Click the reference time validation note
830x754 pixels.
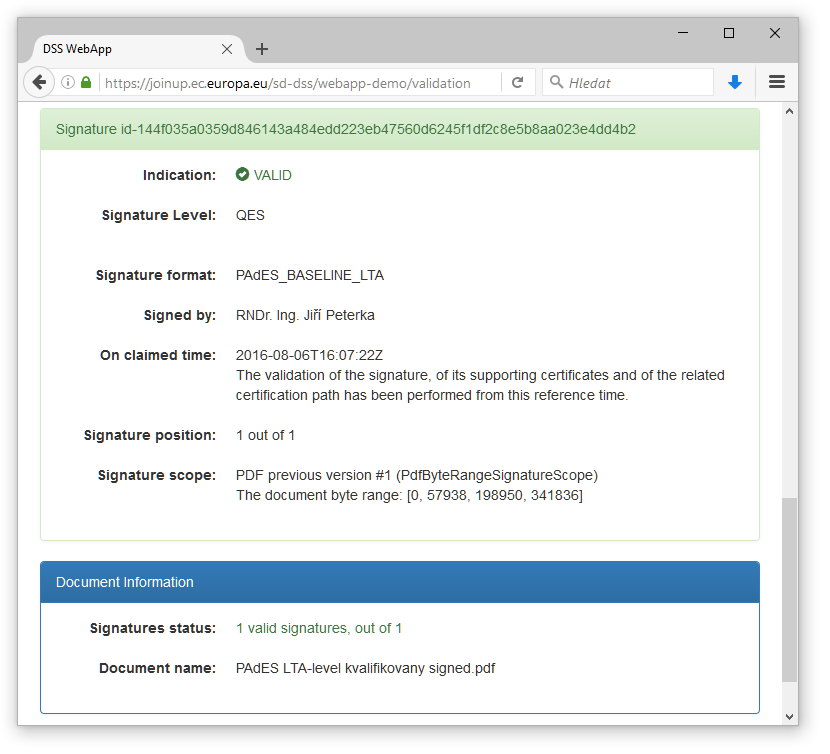[480, 385]
